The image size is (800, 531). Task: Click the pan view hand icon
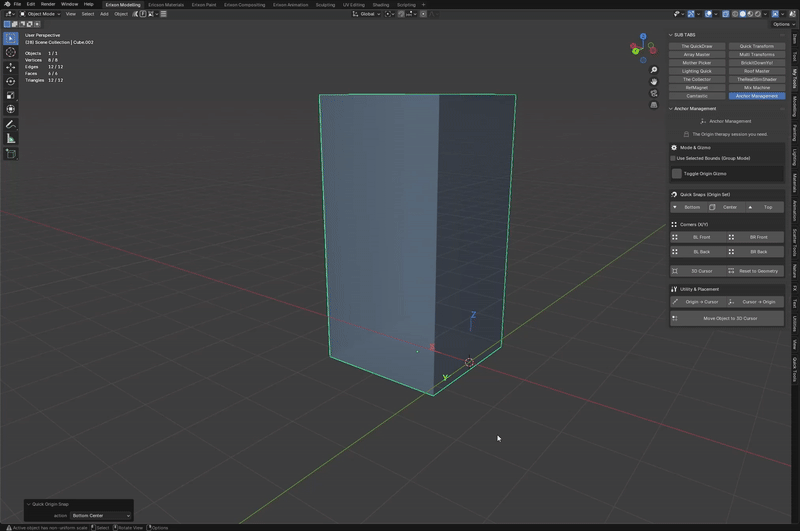point(654,82)
